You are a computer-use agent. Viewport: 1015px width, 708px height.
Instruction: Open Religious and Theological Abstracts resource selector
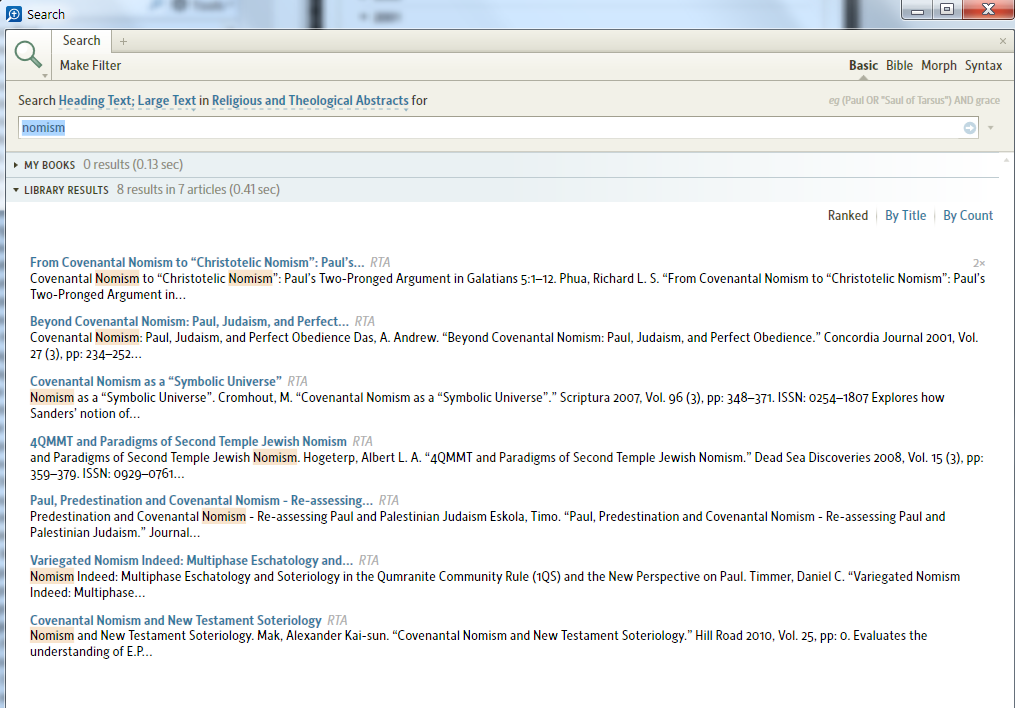point(310,100)
